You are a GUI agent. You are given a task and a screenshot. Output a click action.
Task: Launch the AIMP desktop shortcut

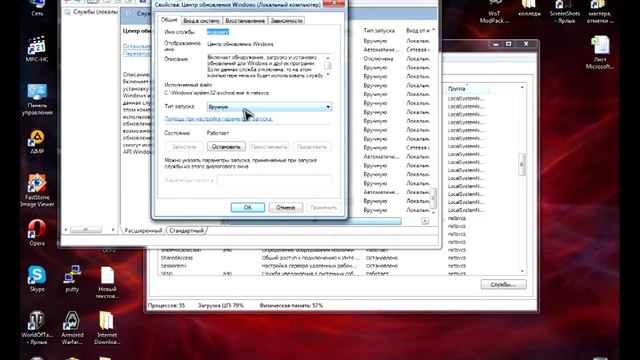[37, 142]
